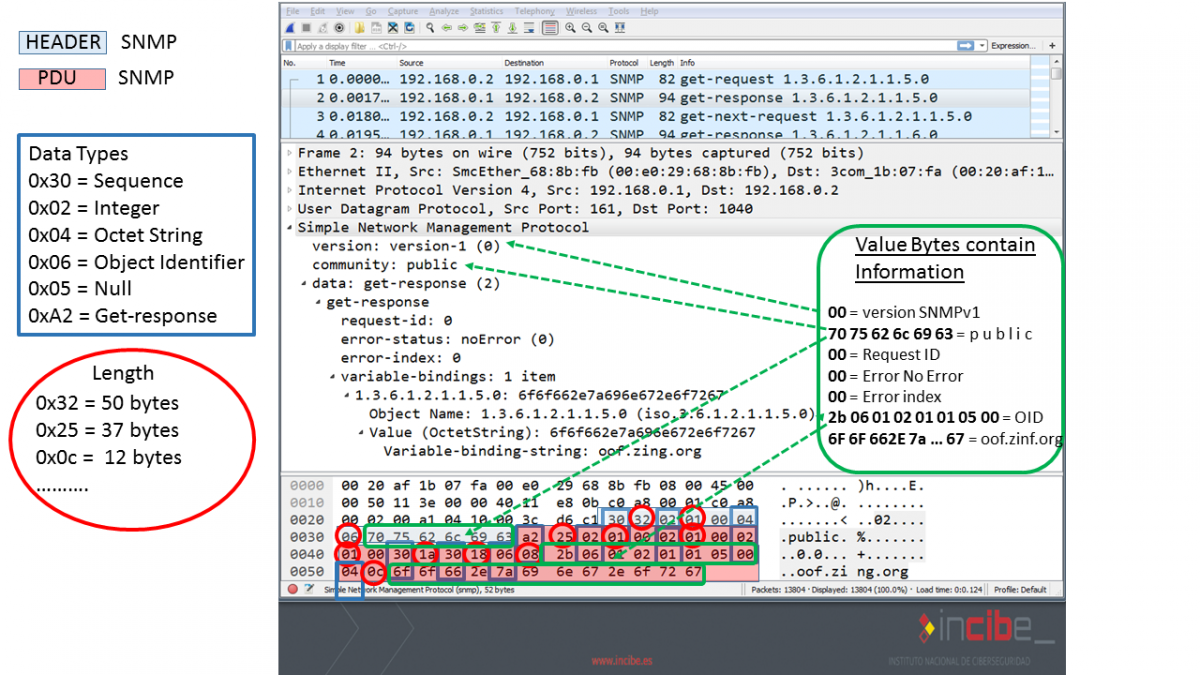Viewport: 1200px width, 675px height.
Task: Click the resize columns toolbar icon
Action: pos(621,28)
